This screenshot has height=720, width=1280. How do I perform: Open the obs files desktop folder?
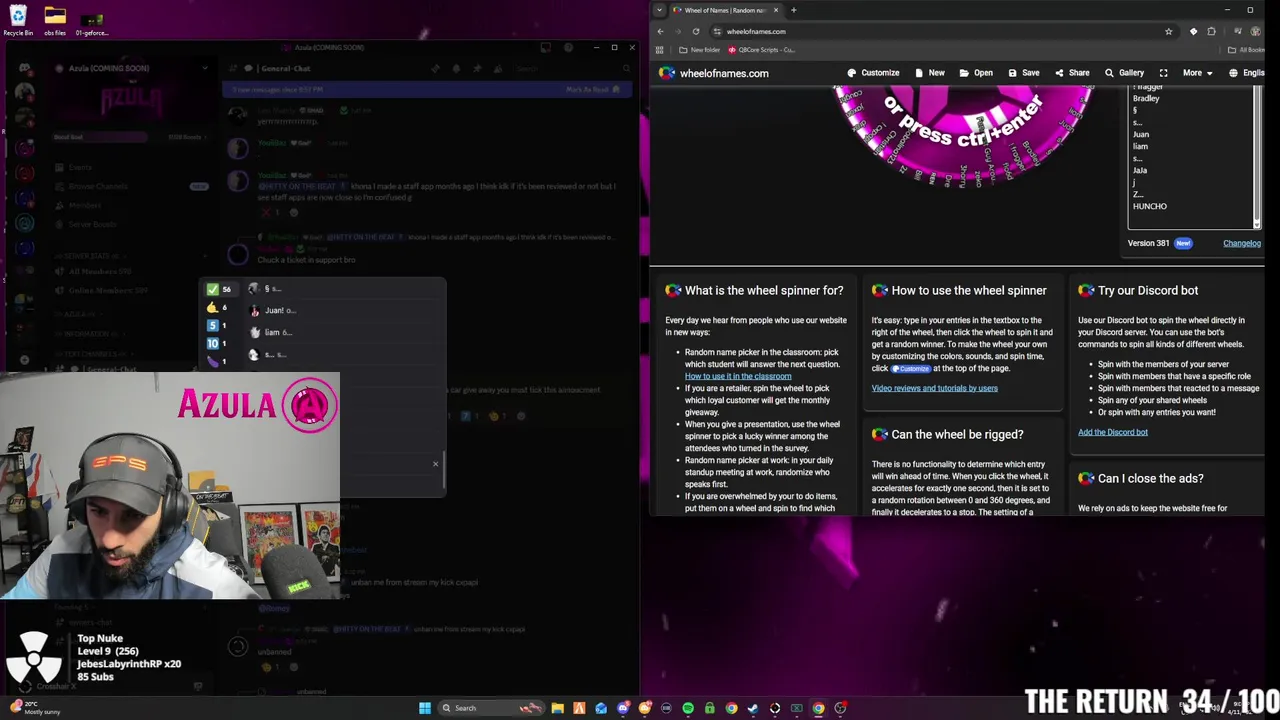[55, 20]
